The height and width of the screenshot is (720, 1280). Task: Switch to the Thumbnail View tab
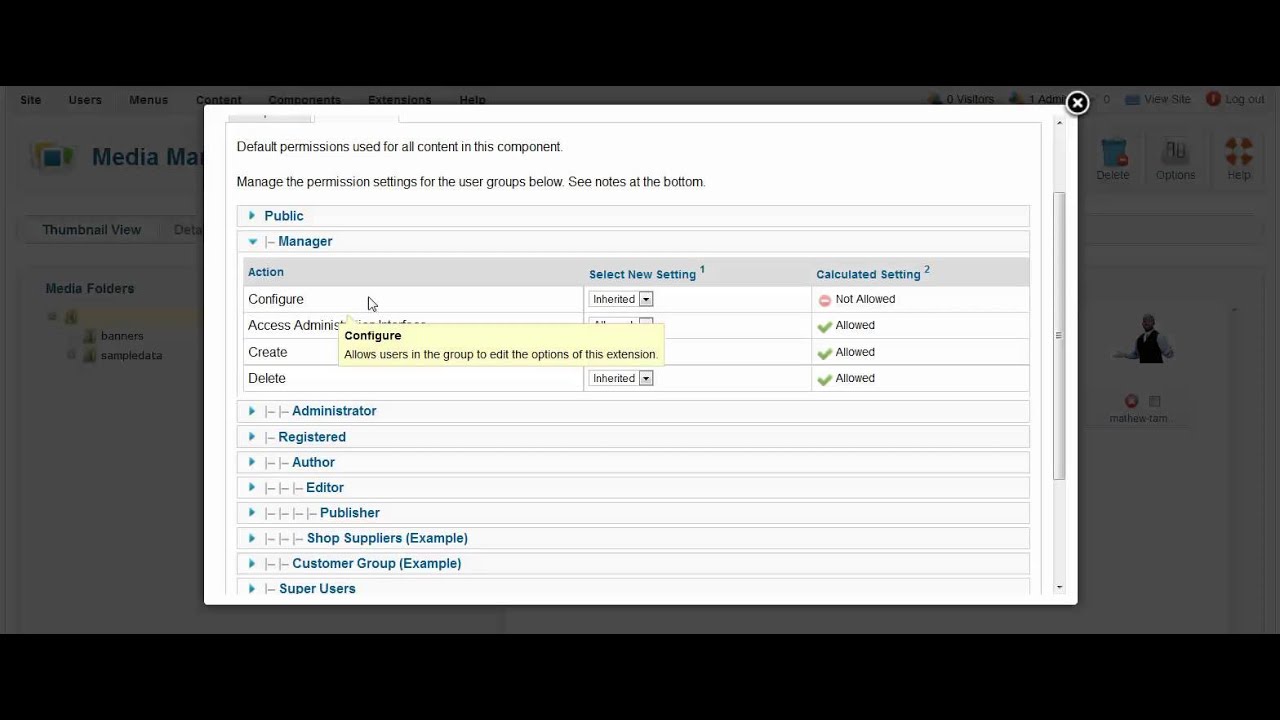pos(91,230)
